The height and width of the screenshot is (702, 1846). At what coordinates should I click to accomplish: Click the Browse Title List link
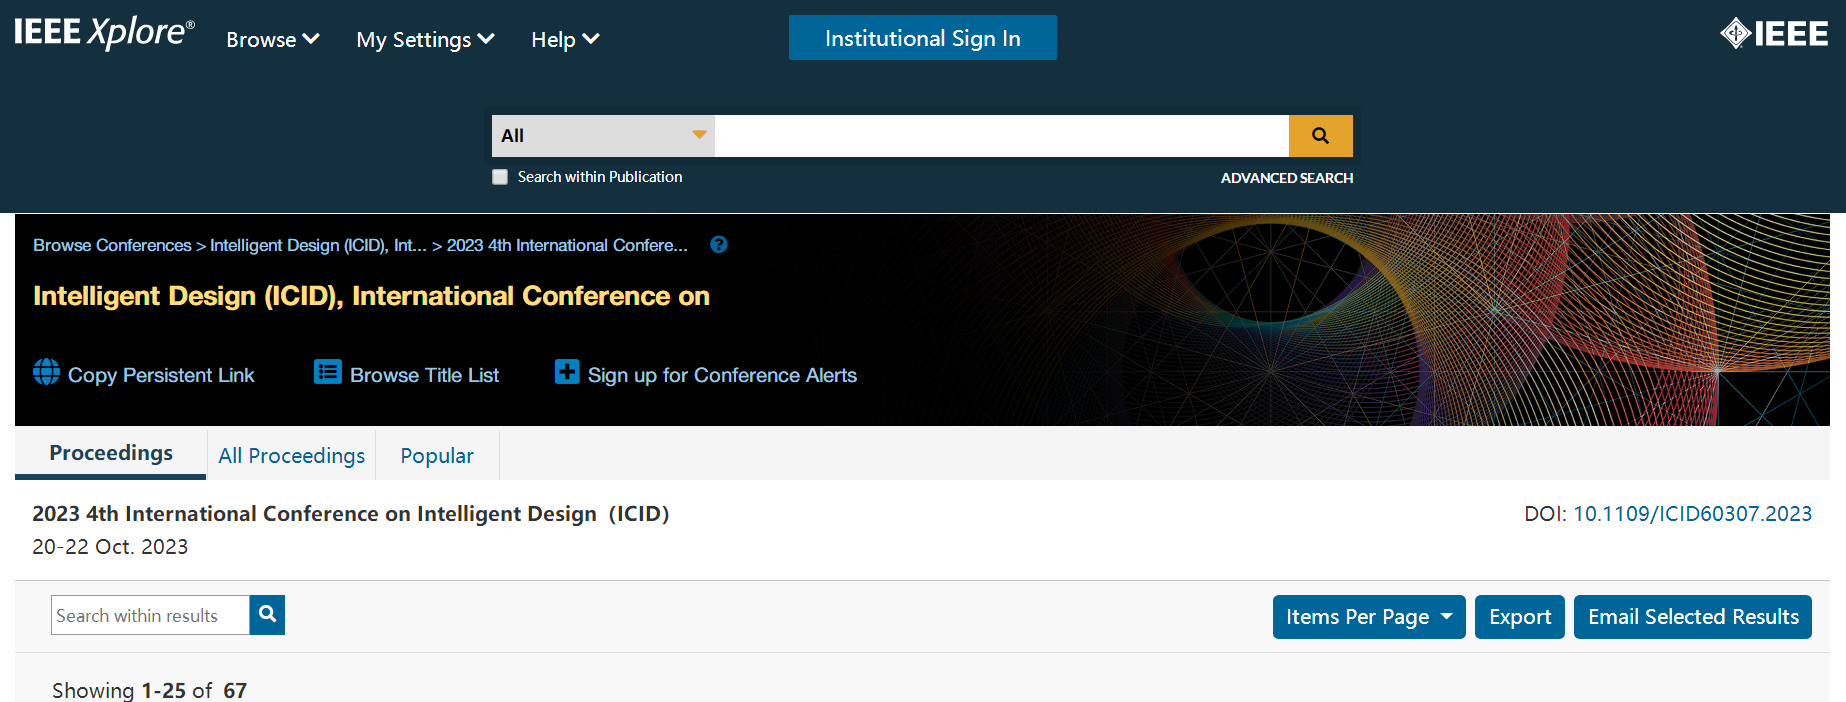click(424, 375)
